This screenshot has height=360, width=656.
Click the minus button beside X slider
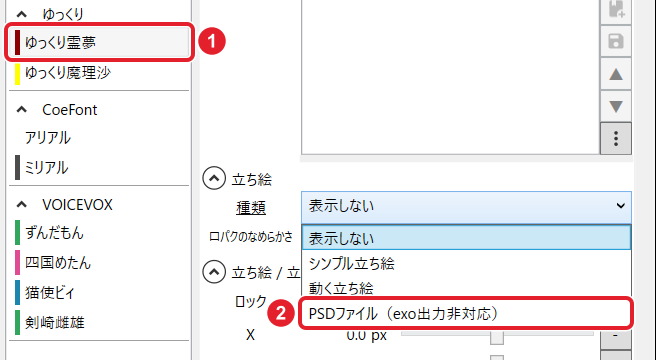click(x=616, y=338)
